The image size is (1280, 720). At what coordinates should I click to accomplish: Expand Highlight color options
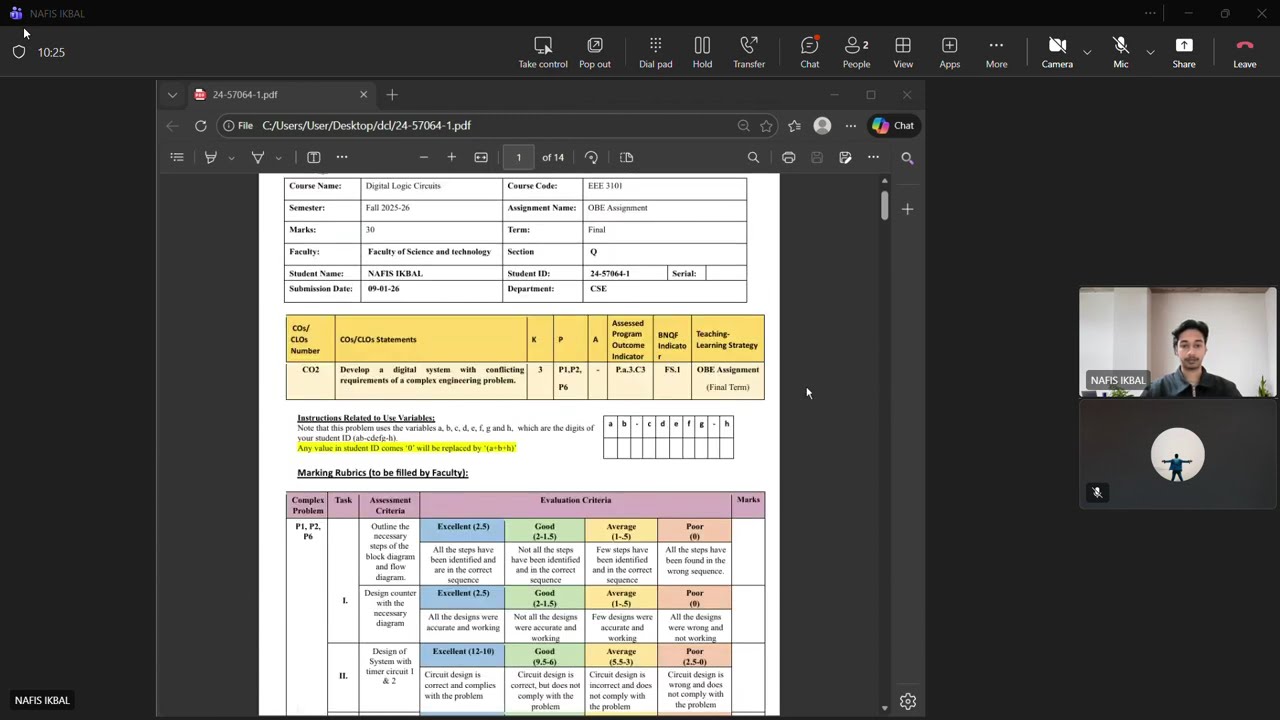[x=231, y=158]
